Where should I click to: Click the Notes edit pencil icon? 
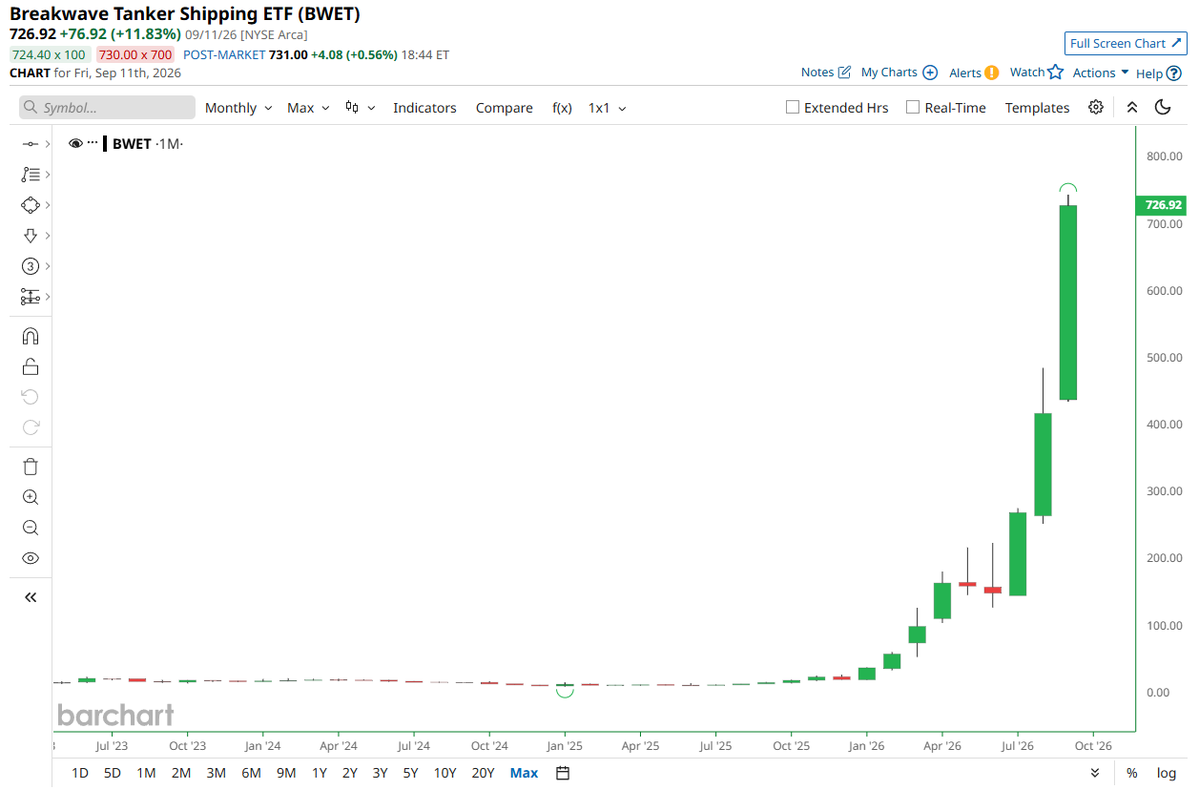tap(844, 72)
